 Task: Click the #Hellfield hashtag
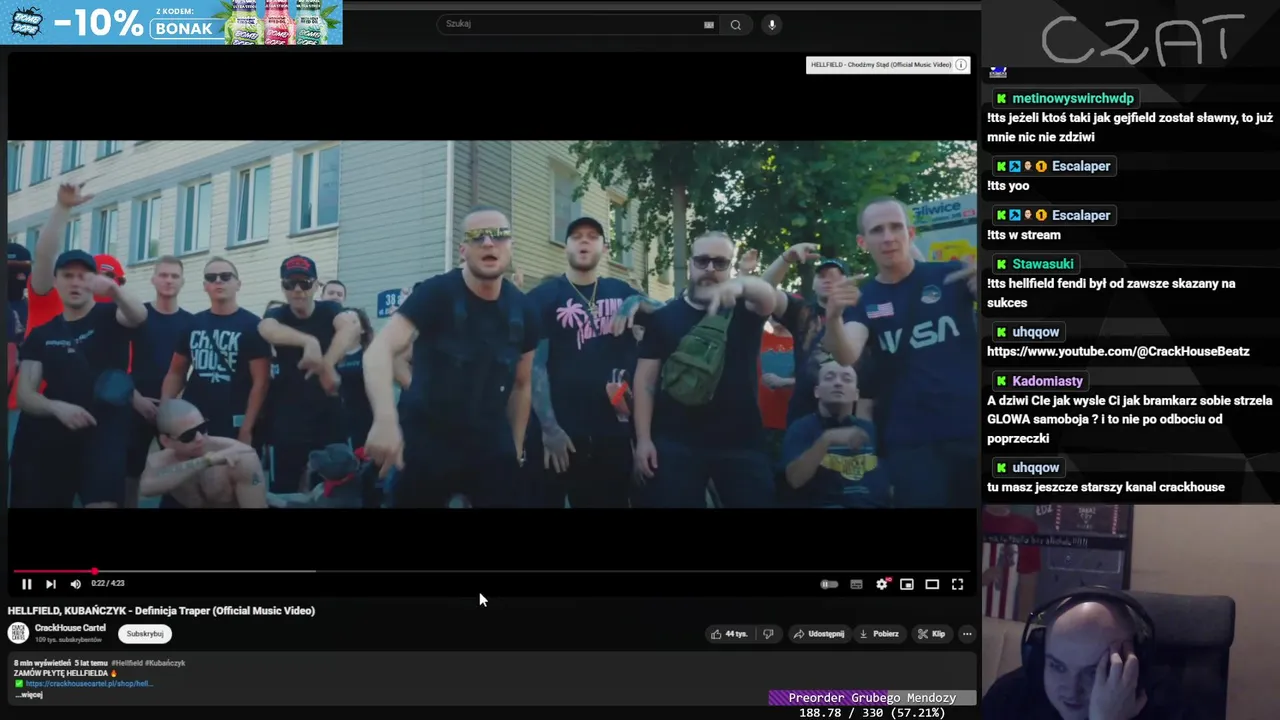point(126,663)
